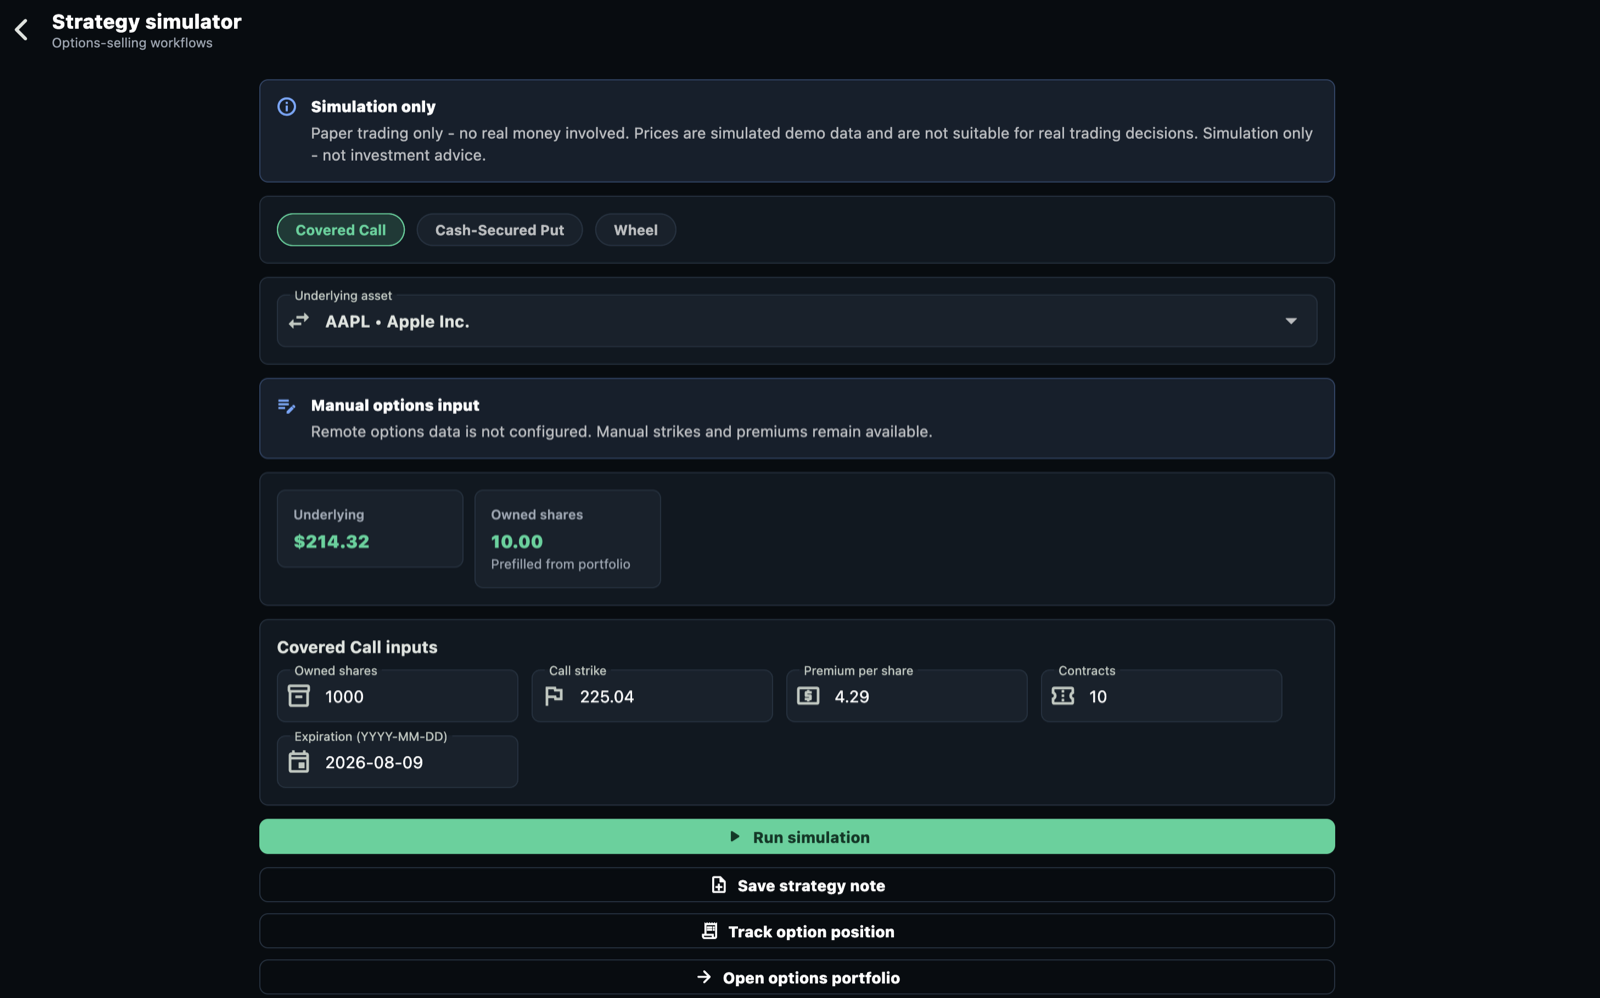This screenshot has height=998, width=1600.
Task: Go back using the arrow icon
Action: (21, 29)
